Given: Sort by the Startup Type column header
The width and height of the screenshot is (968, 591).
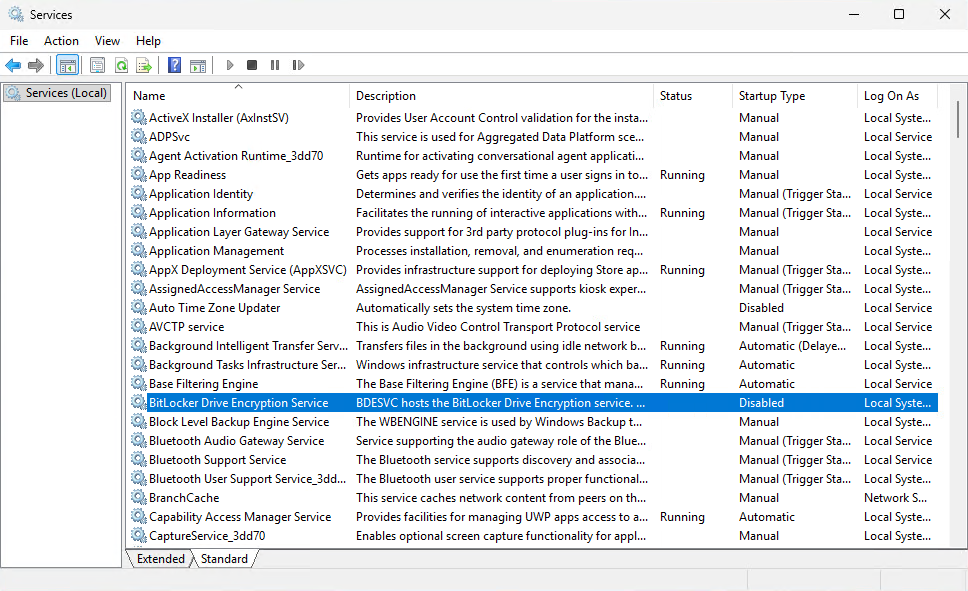Looking at the screenshot, I should 771,96.
